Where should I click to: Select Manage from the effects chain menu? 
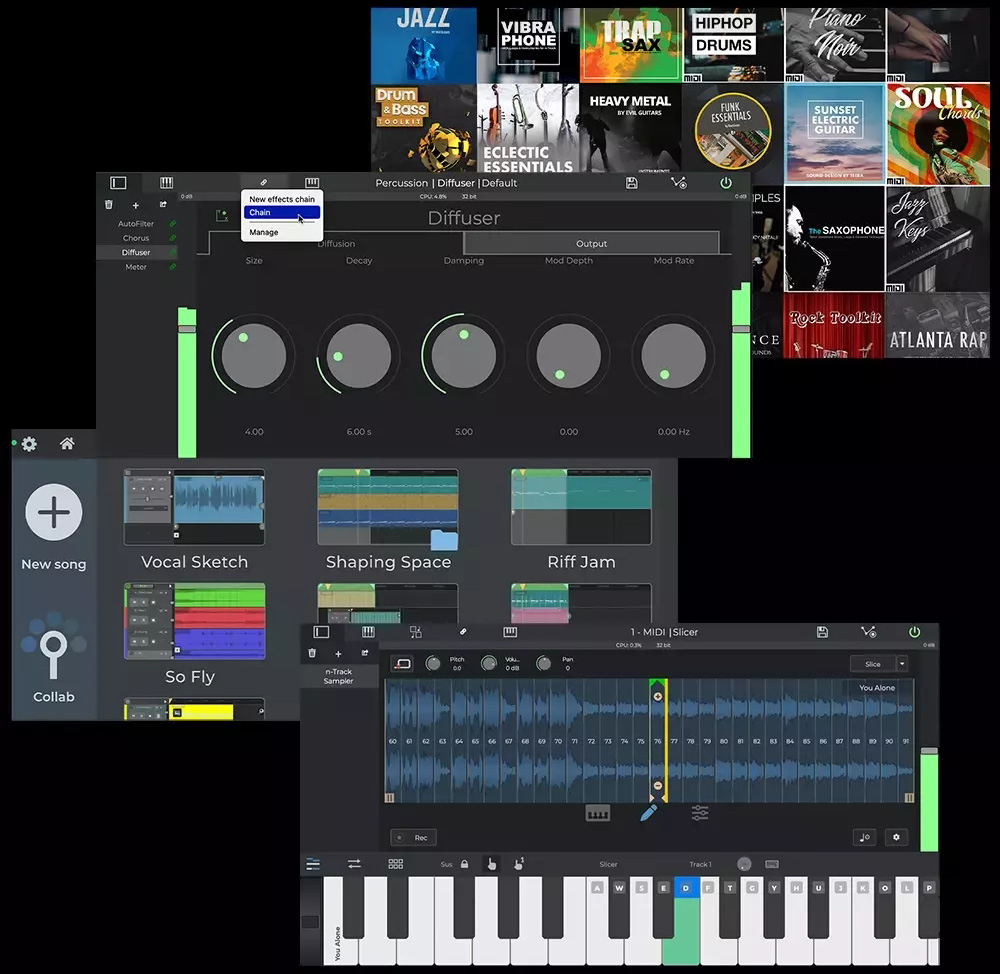point(263,231)
